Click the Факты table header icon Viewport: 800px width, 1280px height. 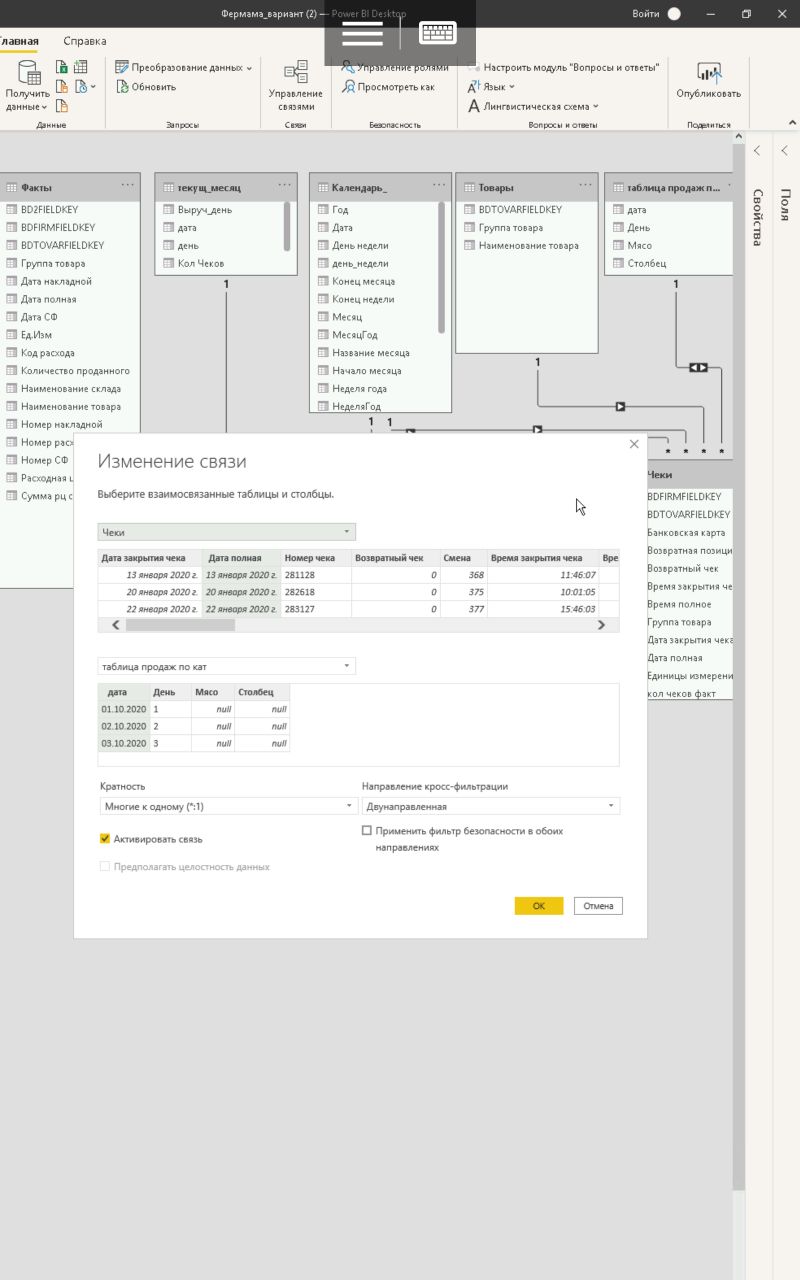[11, 187]
